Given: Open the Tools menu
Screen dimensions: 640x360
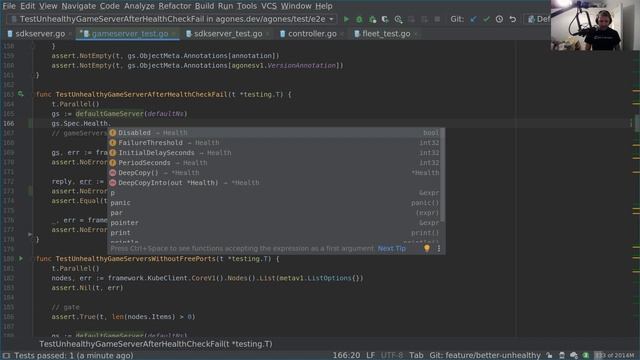Looking at the screenshot, I should click(x=247, y=6).
